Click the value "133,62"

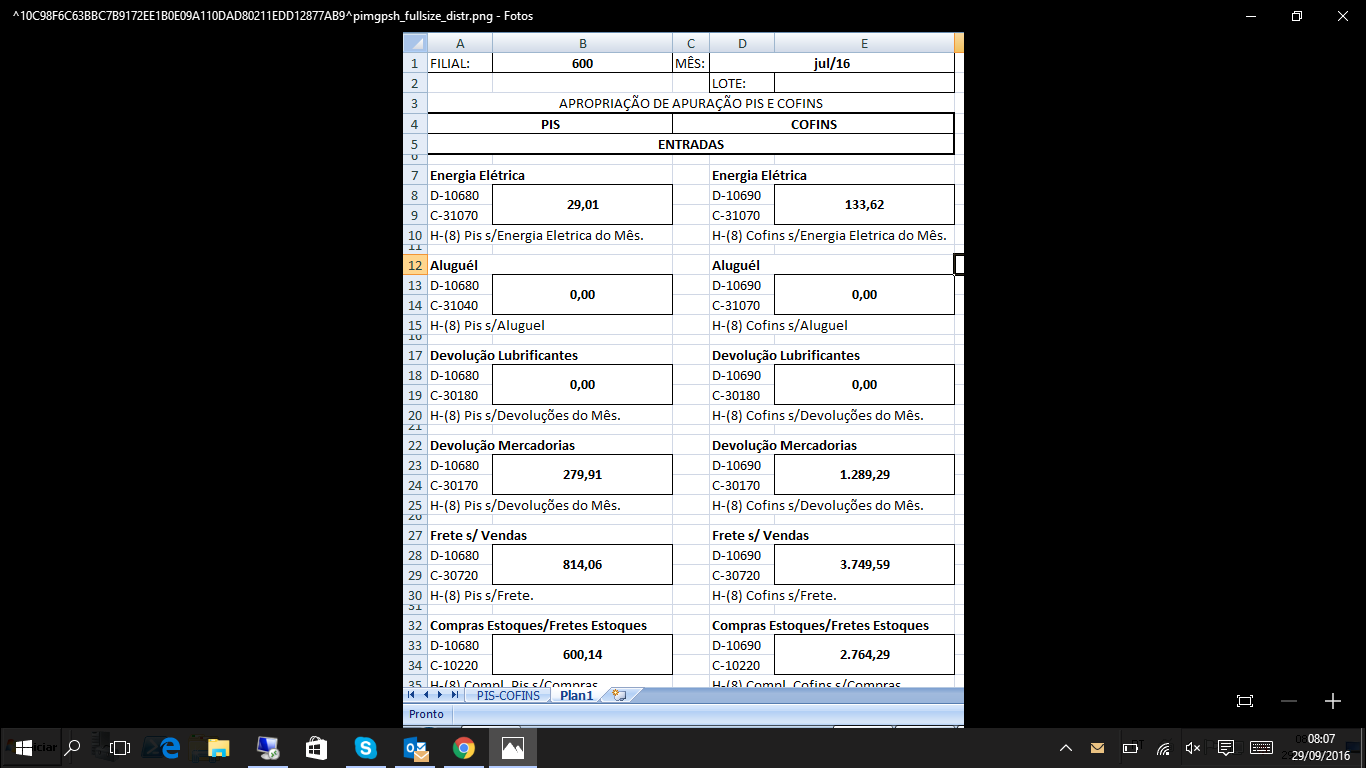pos(864,204)
